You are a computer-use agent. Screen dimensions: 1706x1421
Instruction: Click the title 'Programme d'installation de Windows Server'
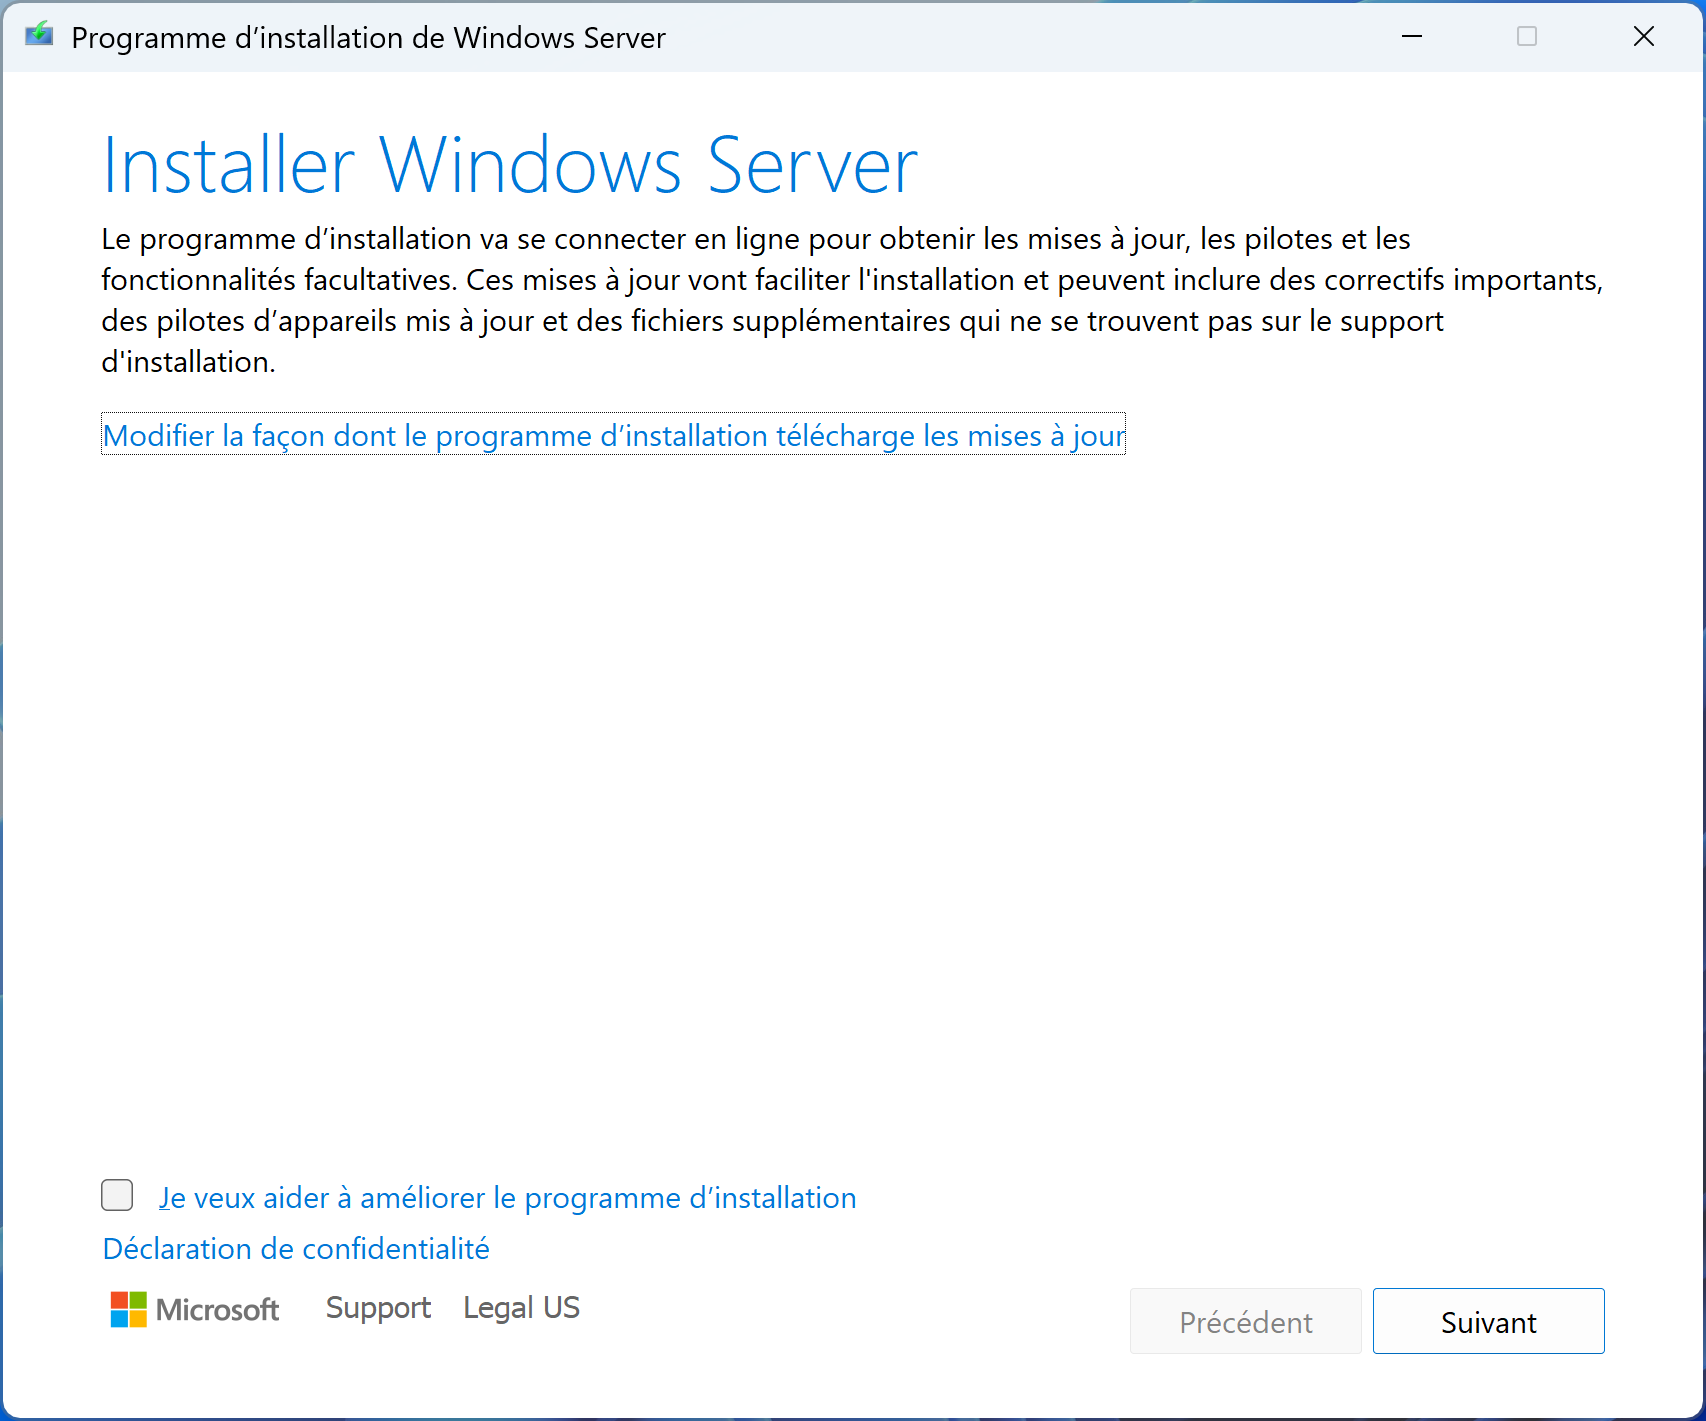(x=368, y=38)
